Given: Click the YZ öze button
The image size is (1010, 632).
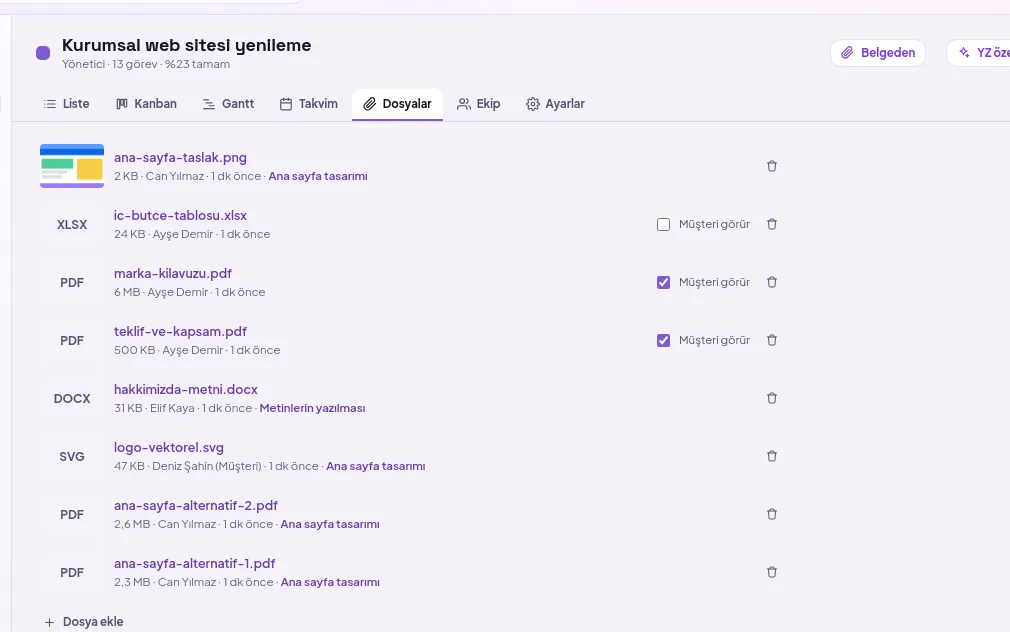Looking at the screenshot, I should tap(978, 53).
